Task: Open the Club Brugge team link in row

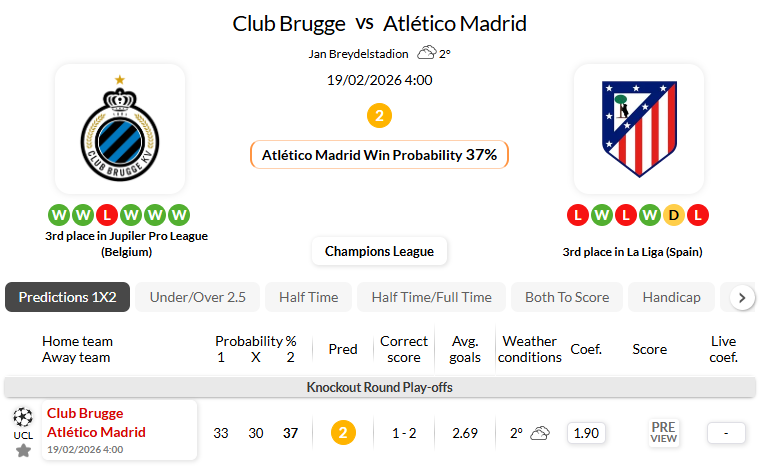Action: (x=85, y=413)
